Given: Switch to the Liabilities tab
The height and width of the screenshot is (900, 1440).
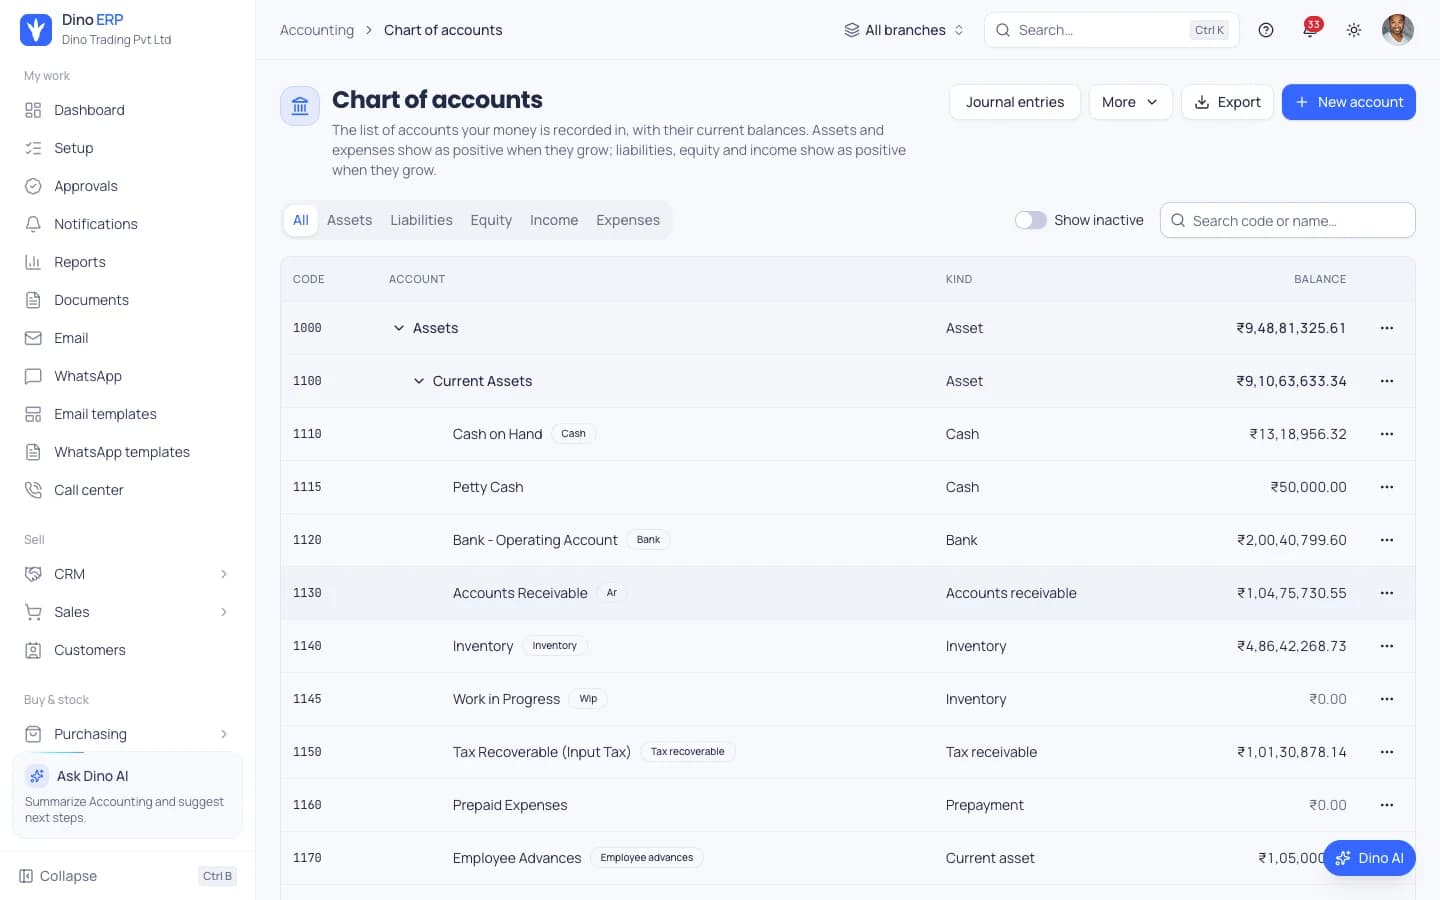Looking at the screenshot, I should tap(421, 220).
